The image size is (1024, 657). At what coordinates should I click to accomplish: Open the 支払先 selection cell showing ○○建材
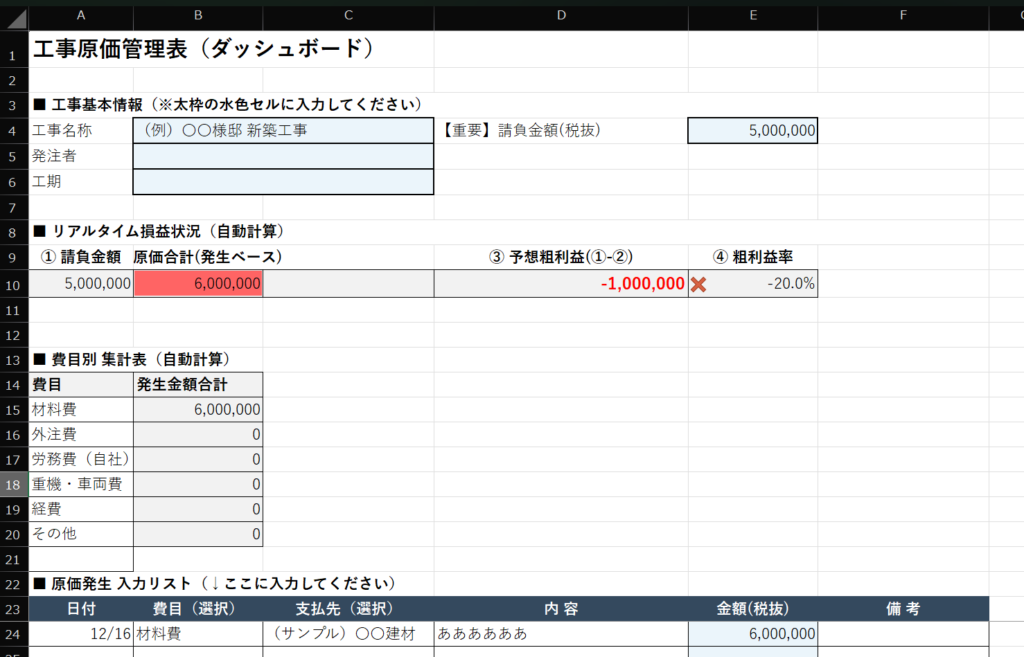coord(348,633)
